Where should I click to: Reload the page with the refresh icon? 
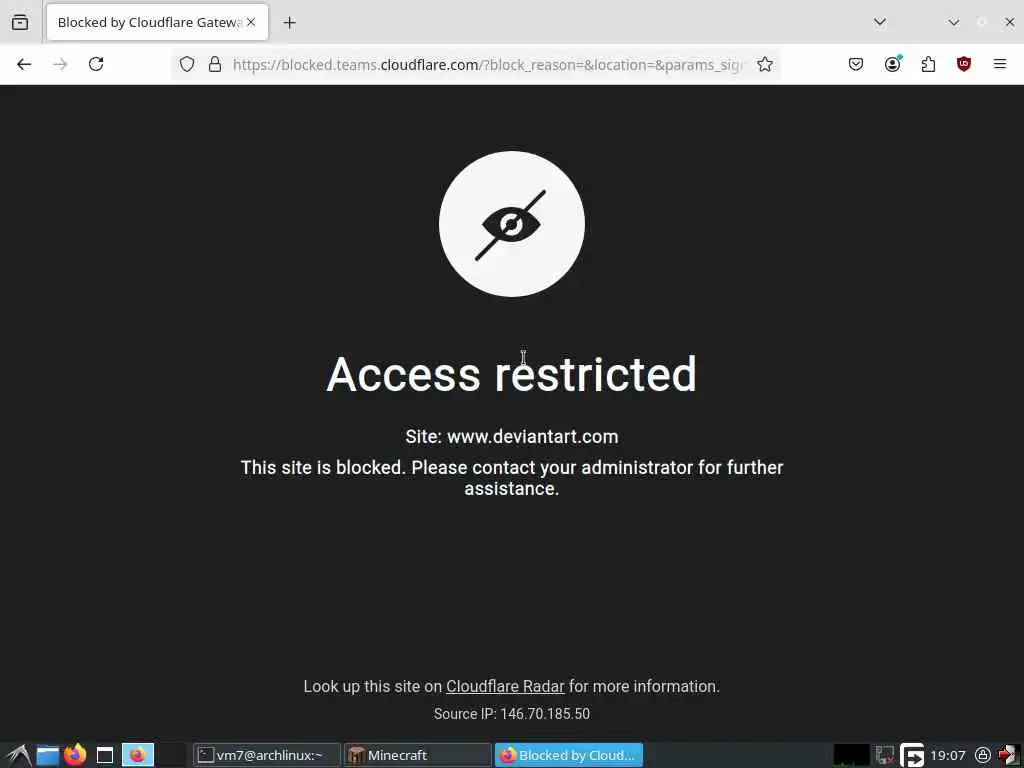96,64
